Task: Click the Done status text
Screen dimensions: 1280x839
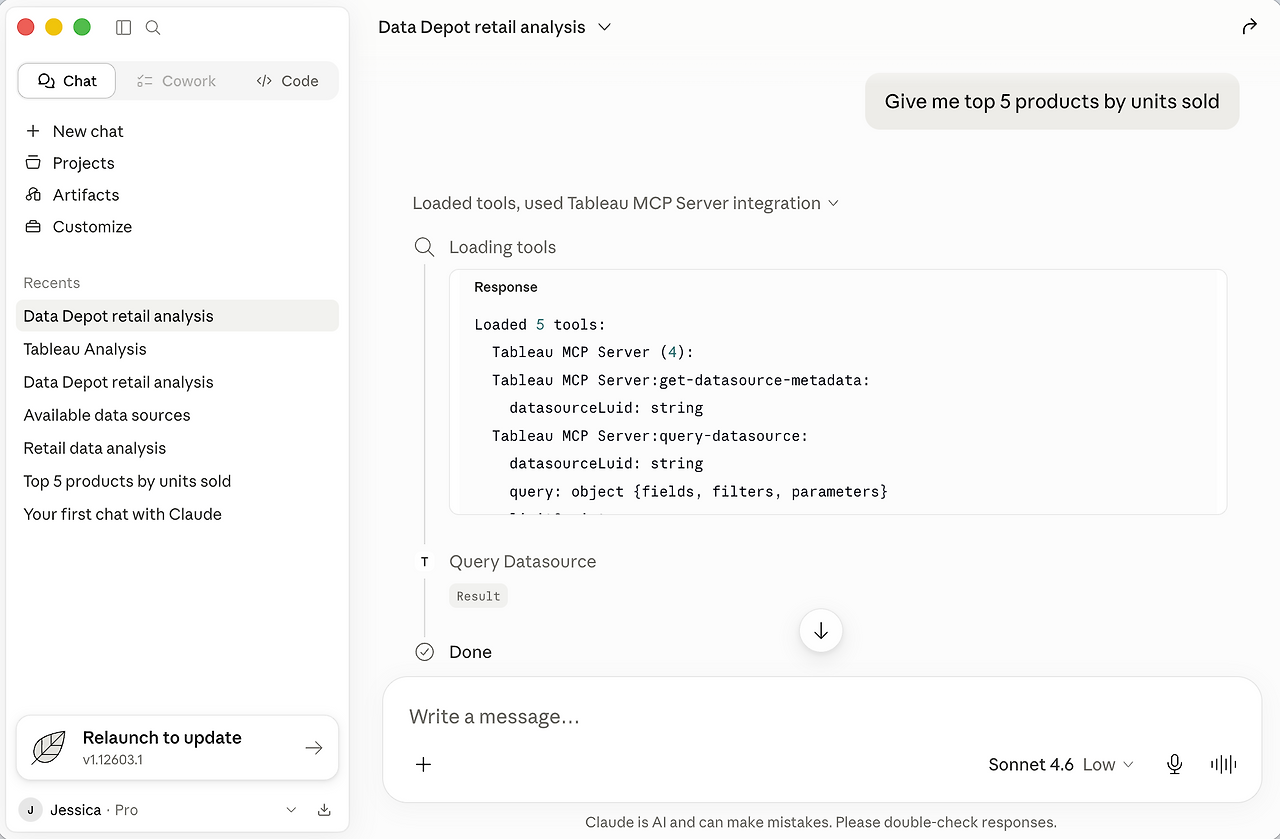Action: [x=470, y=652]
